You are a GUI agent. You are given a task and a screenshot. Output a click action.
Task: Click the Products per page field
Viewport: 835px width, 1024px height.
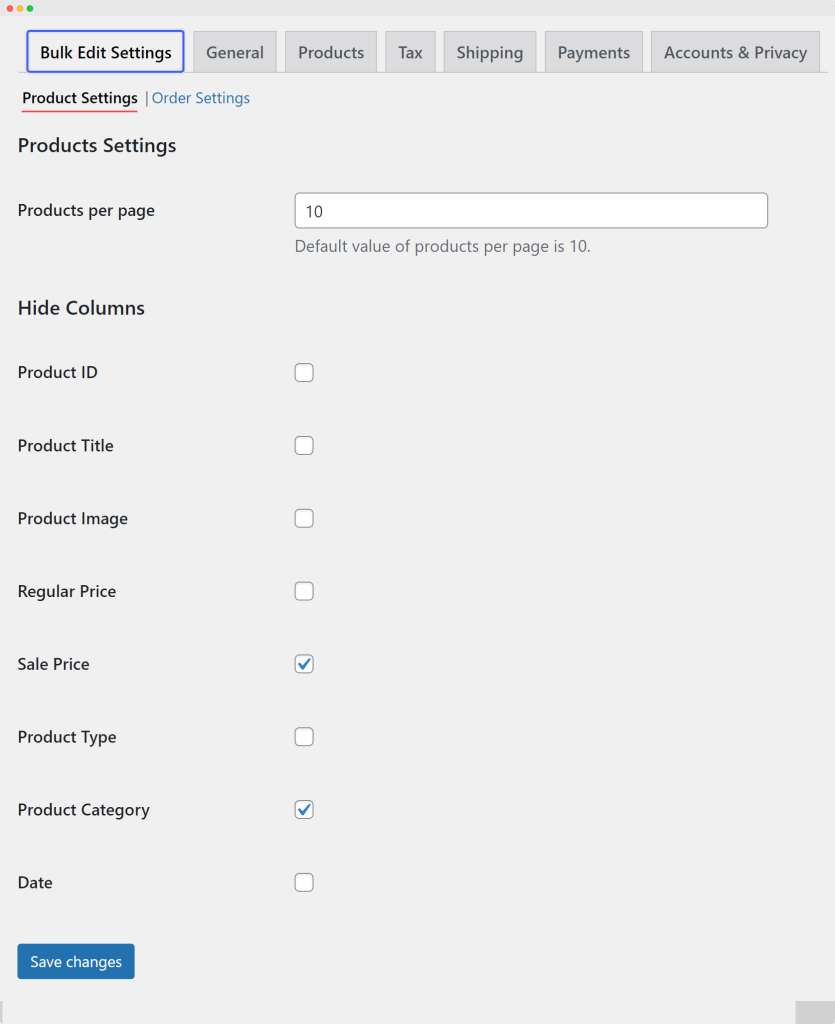[x=531, y=211]
